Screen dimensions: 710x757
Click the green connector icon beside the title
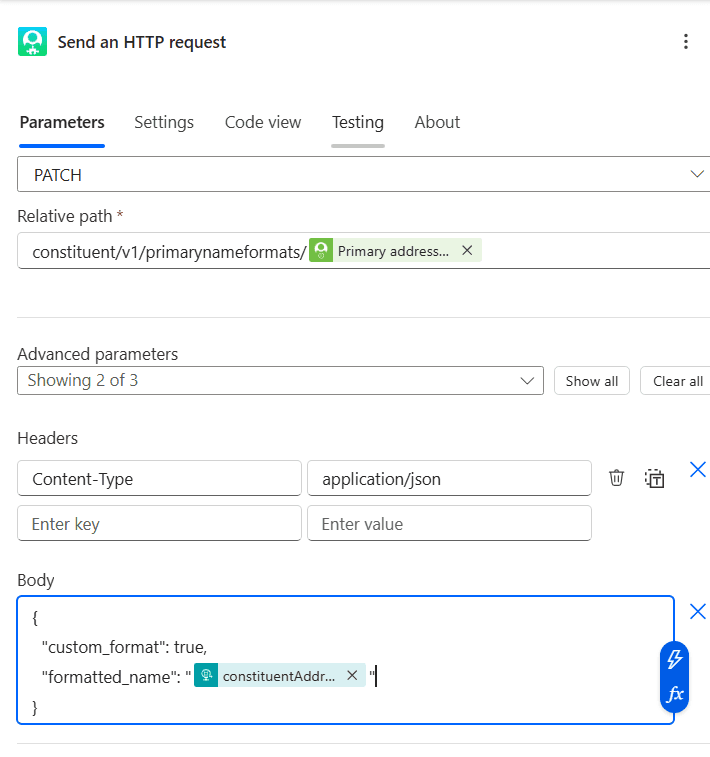[x=32, y=42]
